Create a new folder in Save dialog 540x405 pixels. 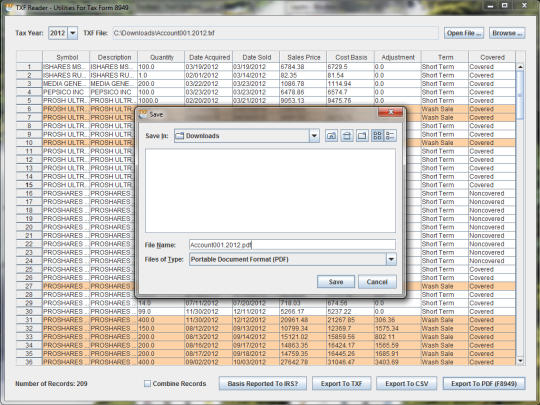click(362, 136)
